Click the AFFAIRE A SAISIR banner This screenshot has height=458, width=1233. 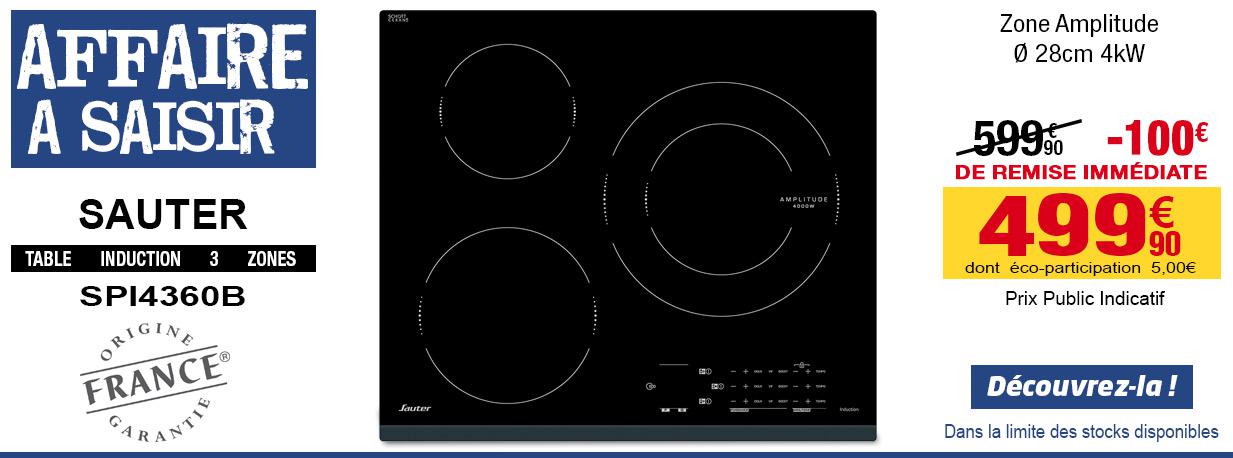tap(163, 89)
